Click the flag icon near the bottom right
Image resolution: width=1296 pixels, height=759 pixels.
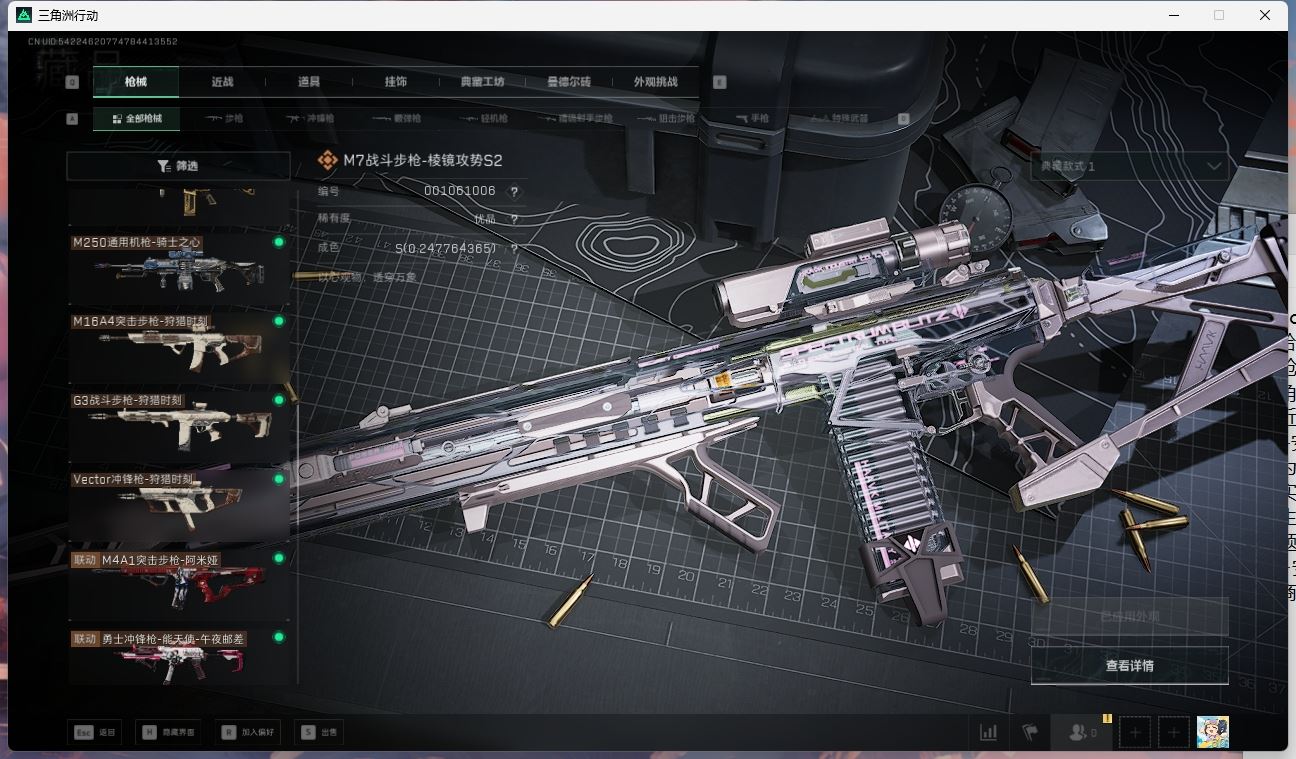point(1028,732)
